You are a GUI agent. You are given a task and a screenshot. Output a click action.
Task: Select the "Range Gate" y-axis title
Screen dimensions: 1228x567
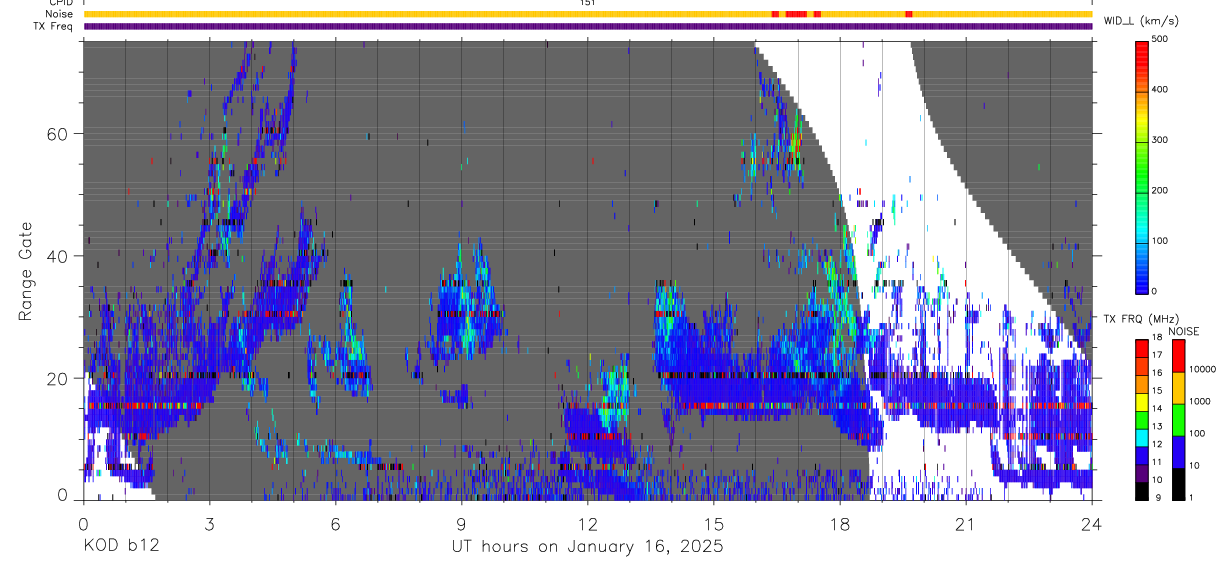coord(28,270)
